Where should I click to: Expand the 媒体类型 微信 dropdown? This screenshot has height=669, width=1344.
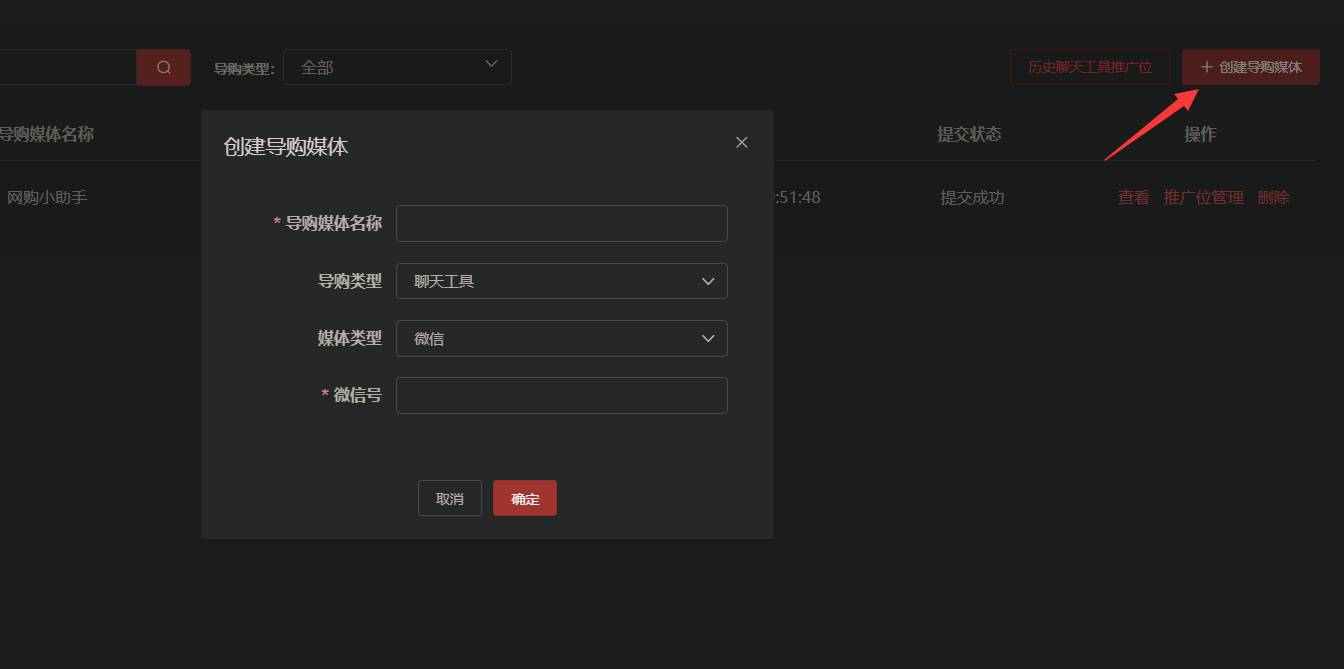[562, 338]
